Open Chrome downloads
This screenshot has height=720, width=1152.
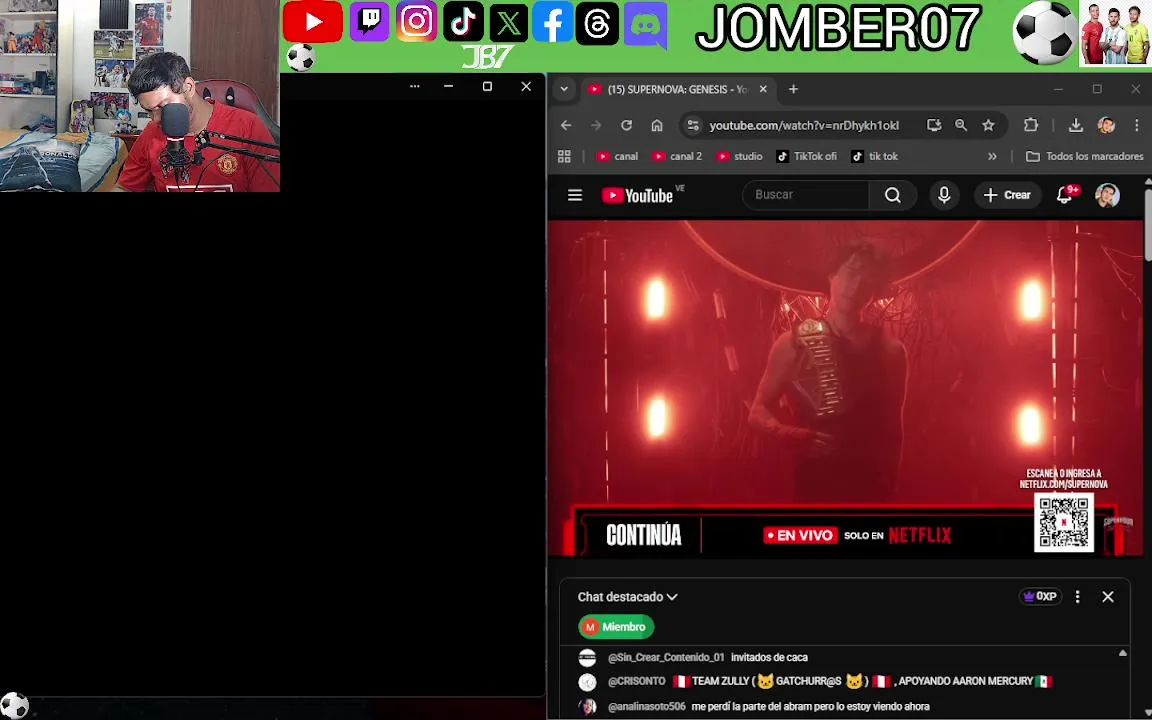(x=1076, y=126)
